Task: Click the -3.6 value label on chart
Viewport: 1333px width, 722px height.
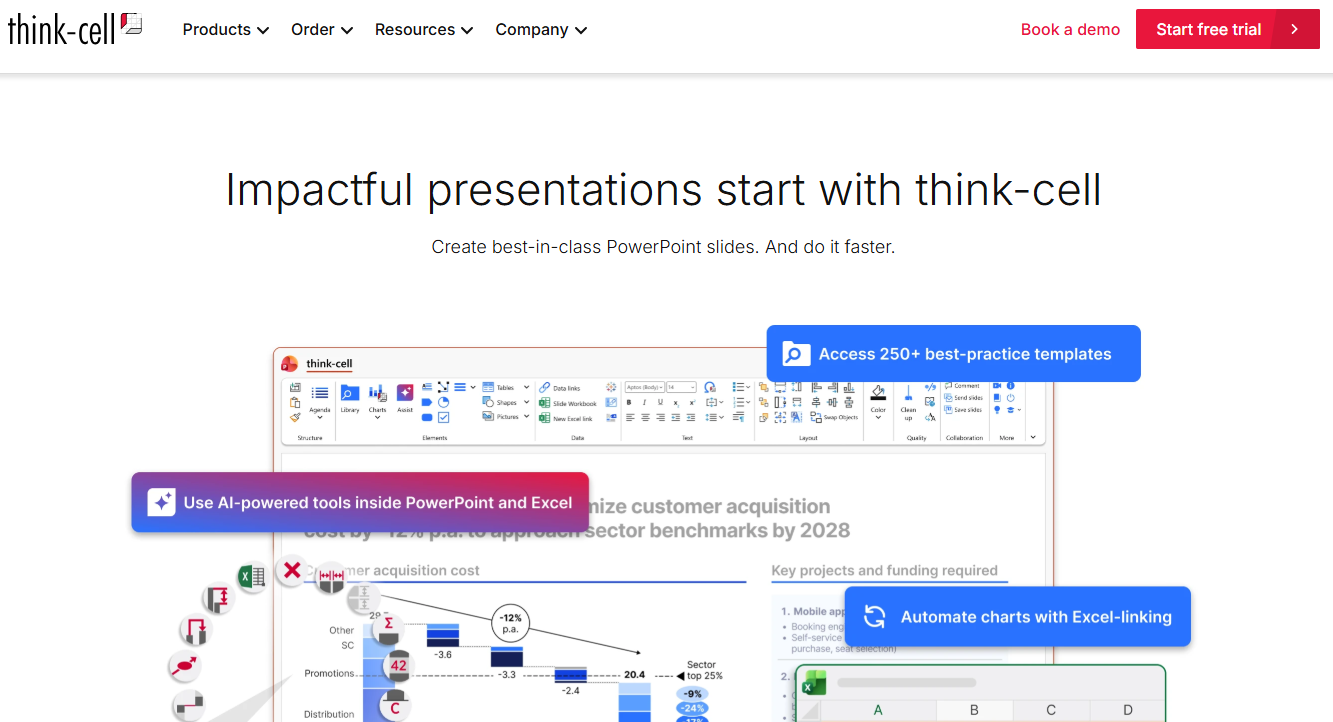Action: tap(443, 655)
